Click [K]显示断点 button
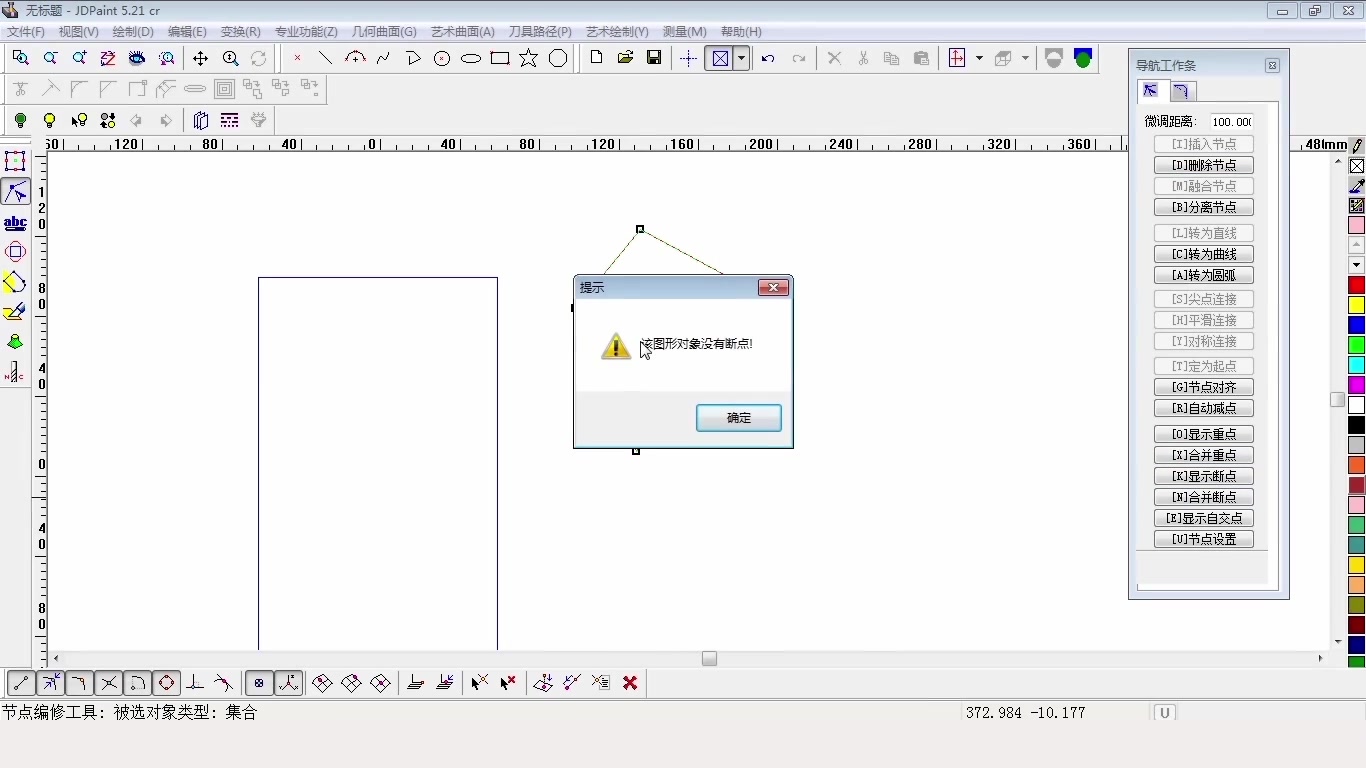 (1204, 476)
